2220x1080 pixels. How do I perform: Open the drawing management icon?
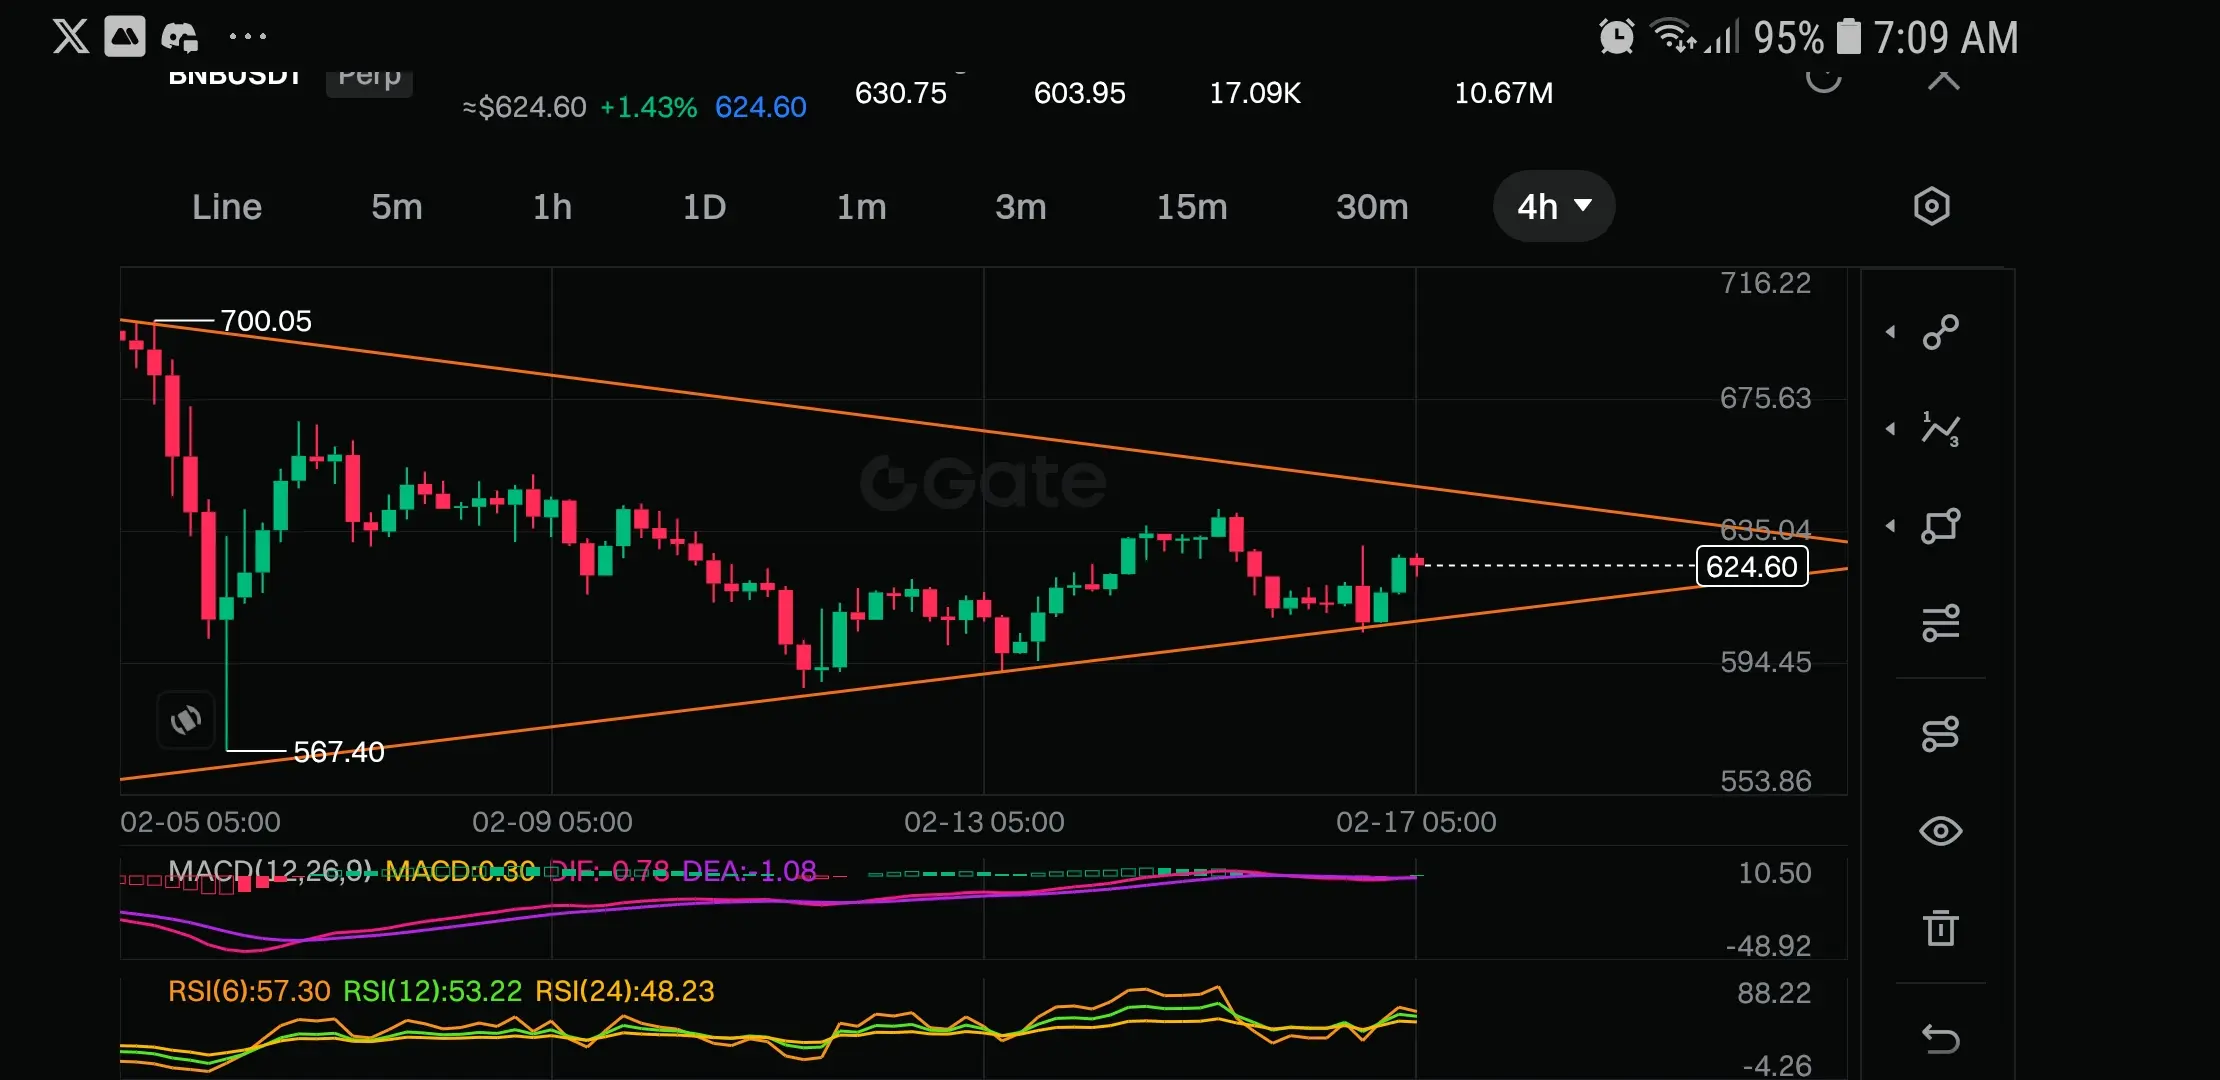(x=1940, y=734)
